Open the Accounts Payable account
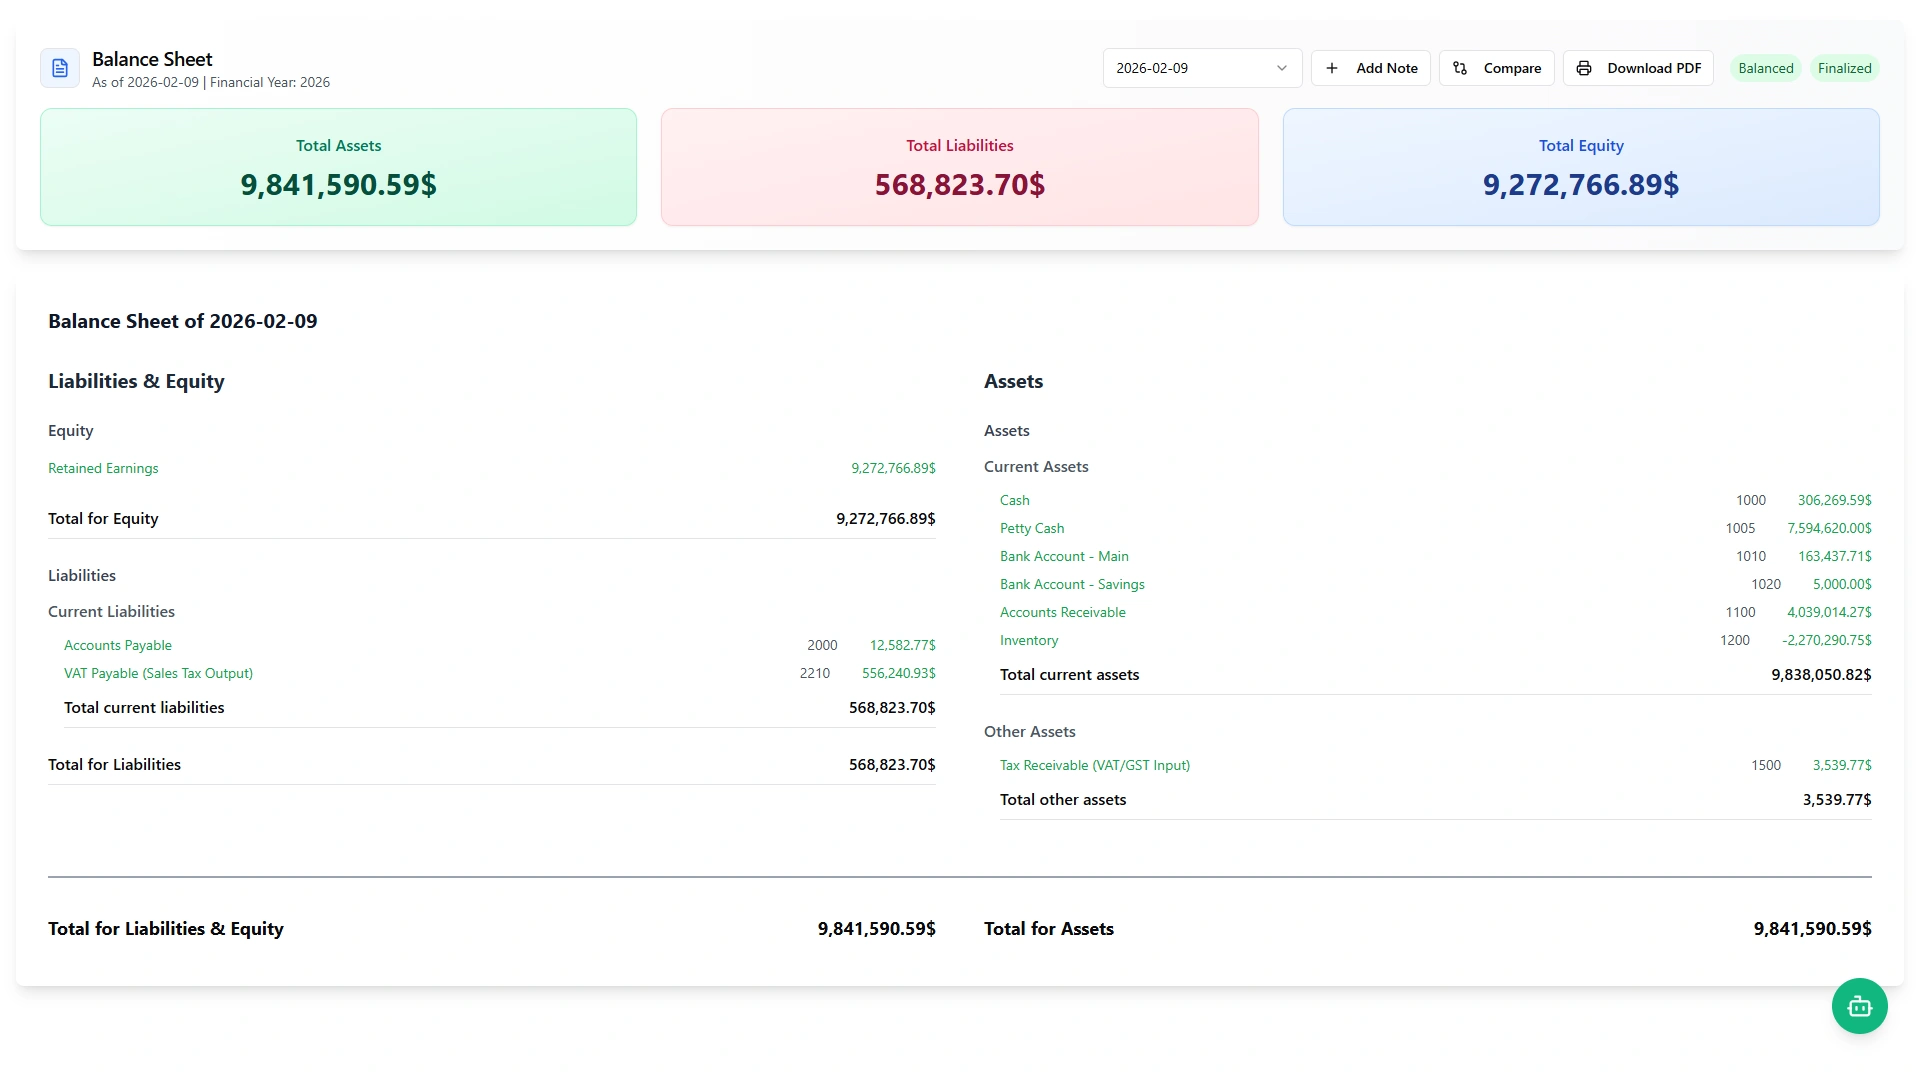Viewport: 1920px width, 1080px height. (118, 645)
